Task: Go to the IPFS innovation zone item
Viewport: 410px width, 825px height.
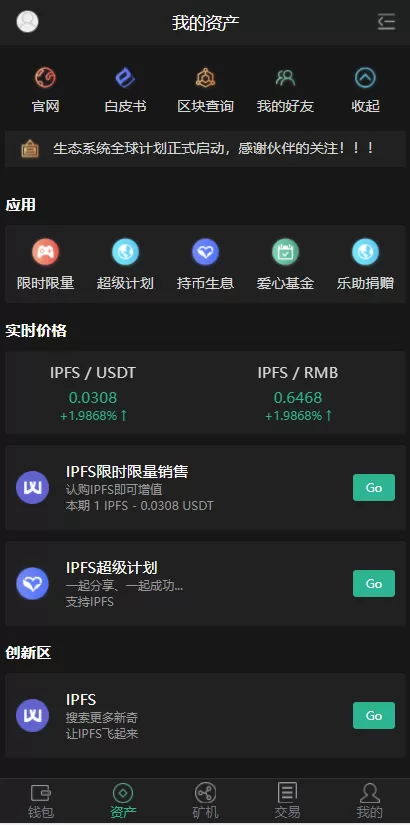Action: coord(374,716)
